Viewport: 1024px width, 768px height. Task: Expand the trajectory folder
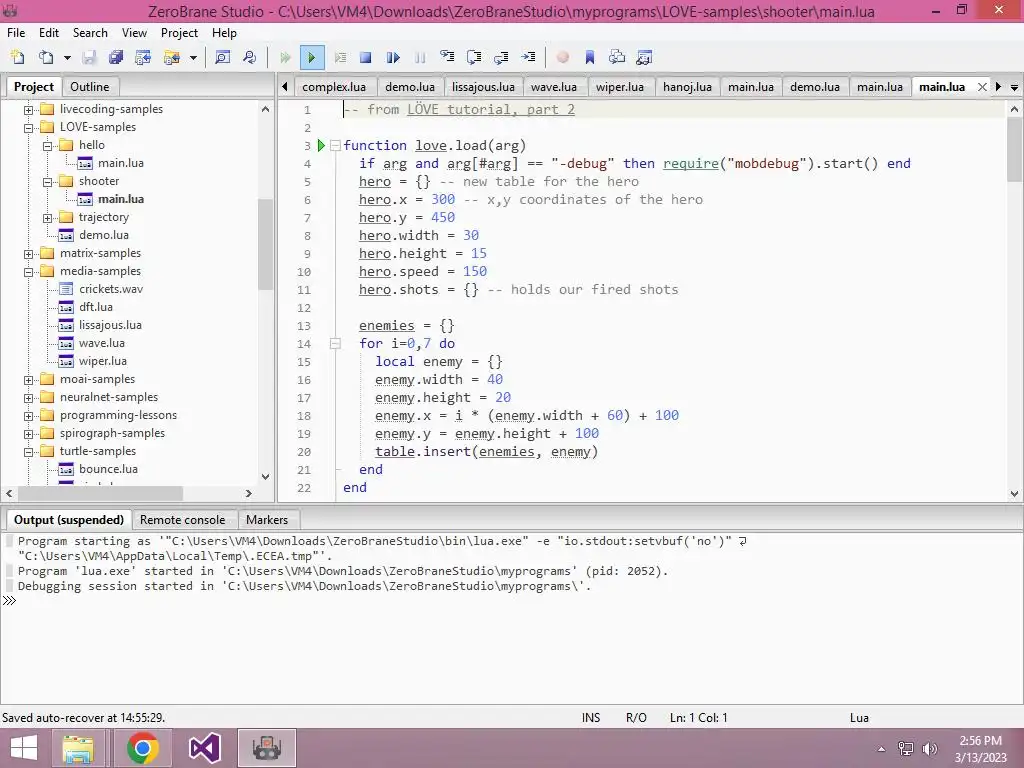click(x=48, y=218)
